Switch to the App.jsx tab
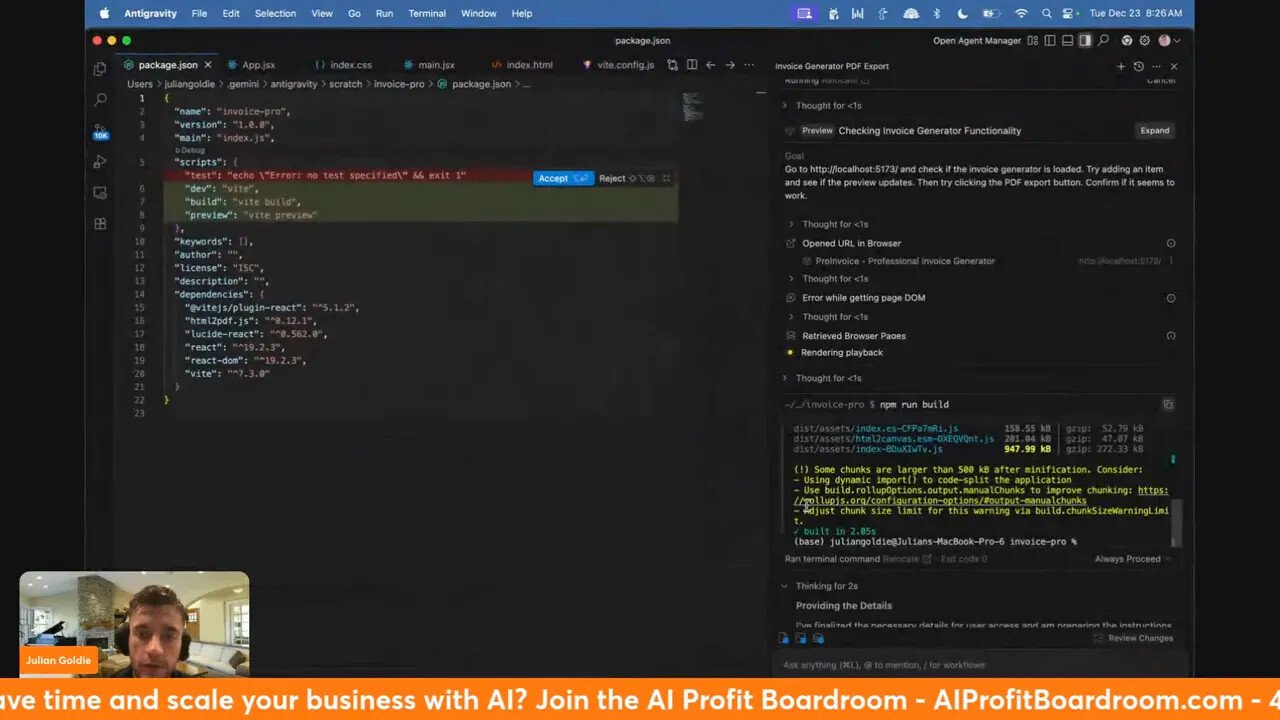Viewport: 1280px width, 720px height. 258,64
